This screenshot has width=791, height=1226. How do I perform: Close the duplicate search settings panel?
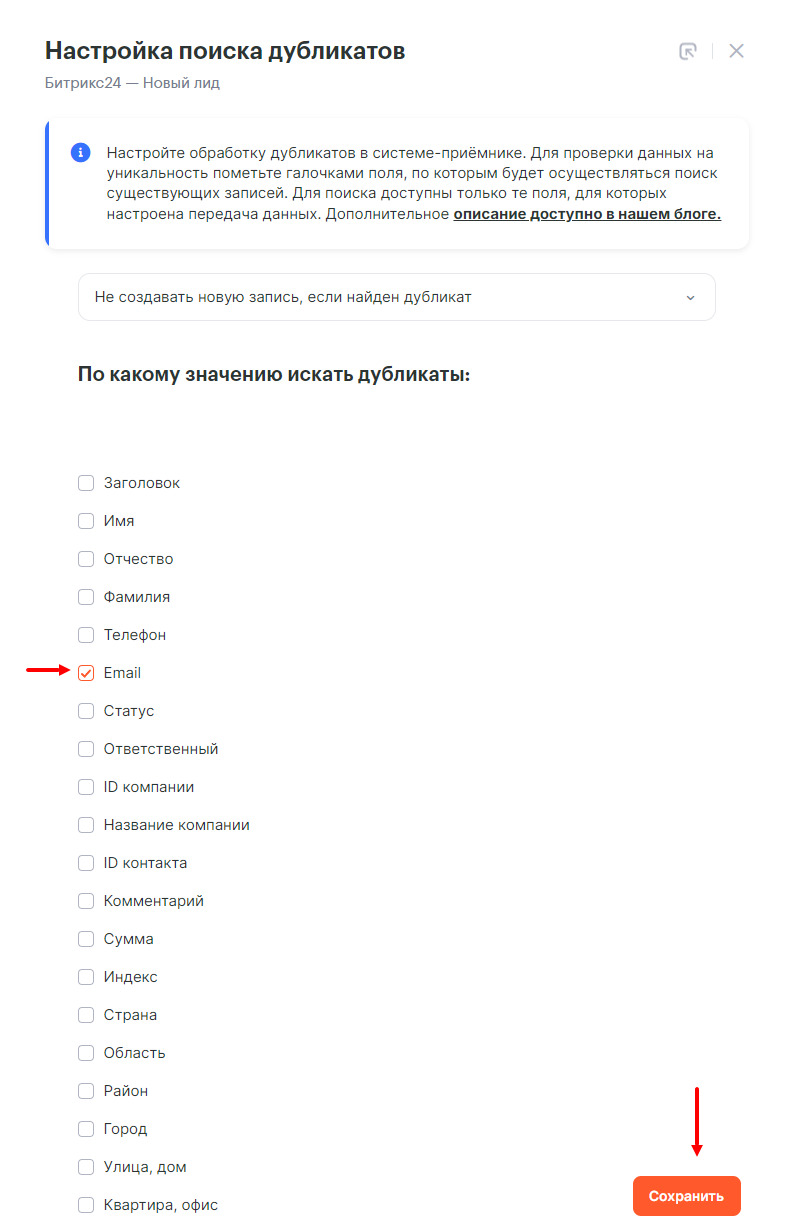tap(736, 52)
